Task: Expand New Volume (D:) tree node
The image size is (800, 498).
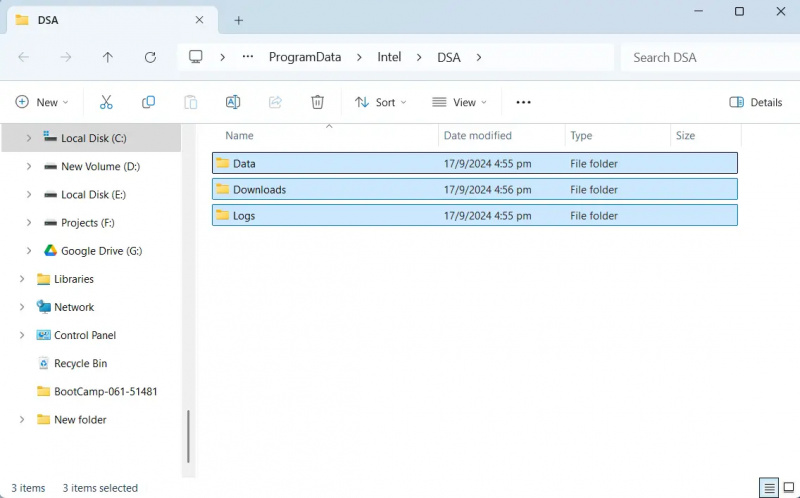Action: [x=29, y=166]
